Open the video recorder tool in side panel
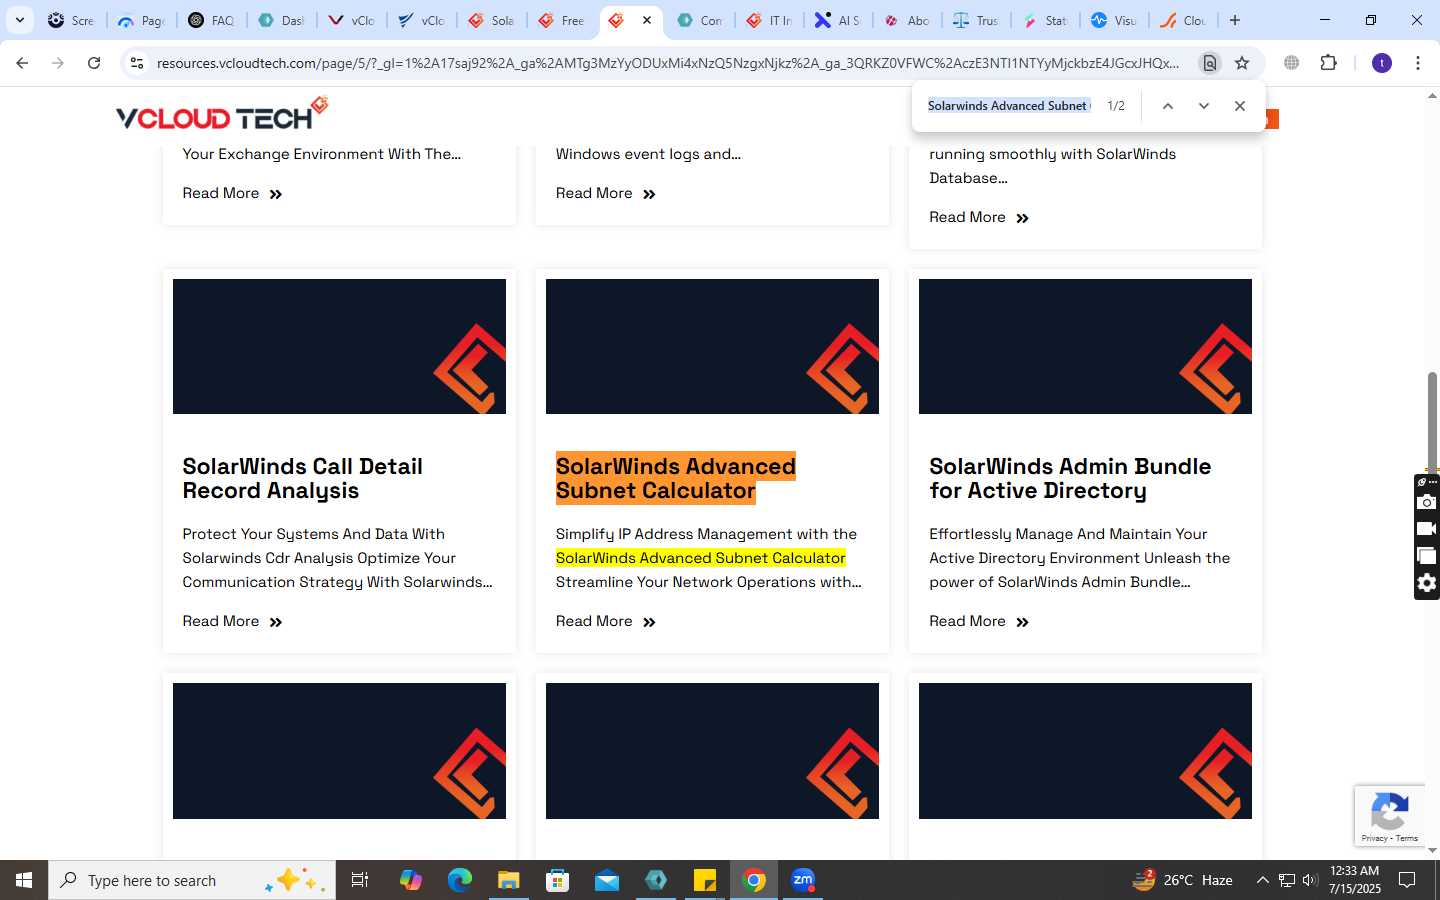Screen dimensions: 1440x900 coord(1427,529)
